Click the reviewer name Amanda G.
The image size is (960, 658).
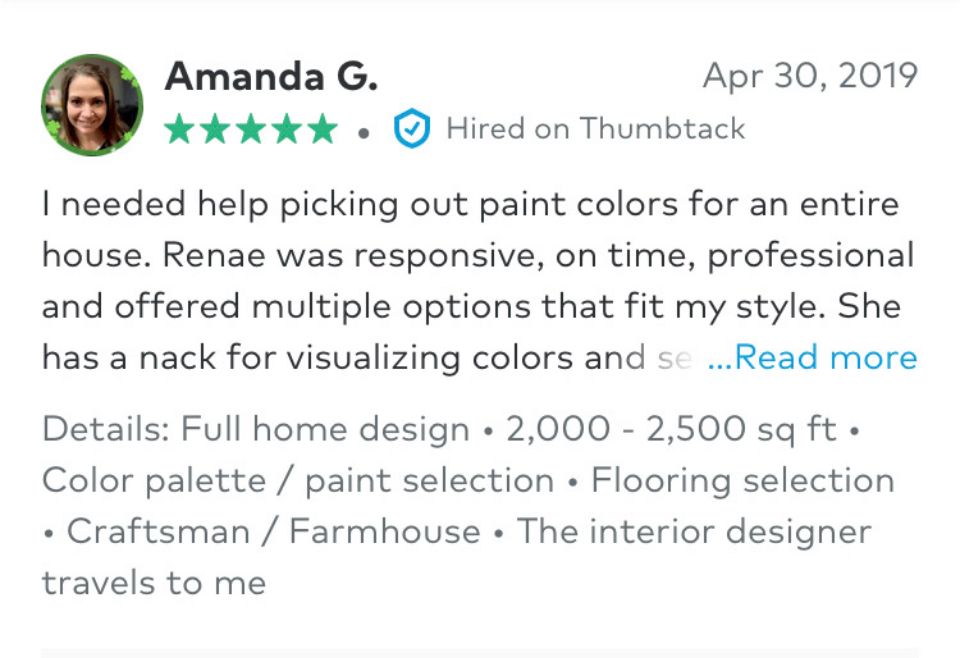[x=271, y=77]
